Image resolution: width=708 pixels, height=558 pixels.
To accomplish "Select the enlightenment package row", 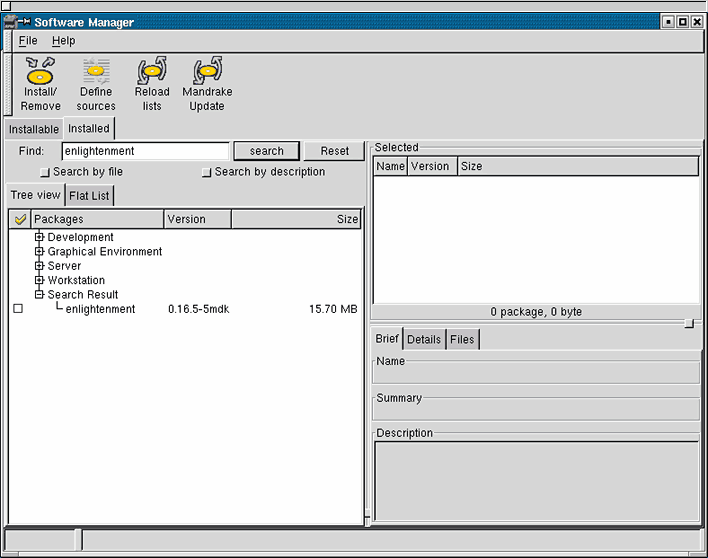I will pos(186,309).
